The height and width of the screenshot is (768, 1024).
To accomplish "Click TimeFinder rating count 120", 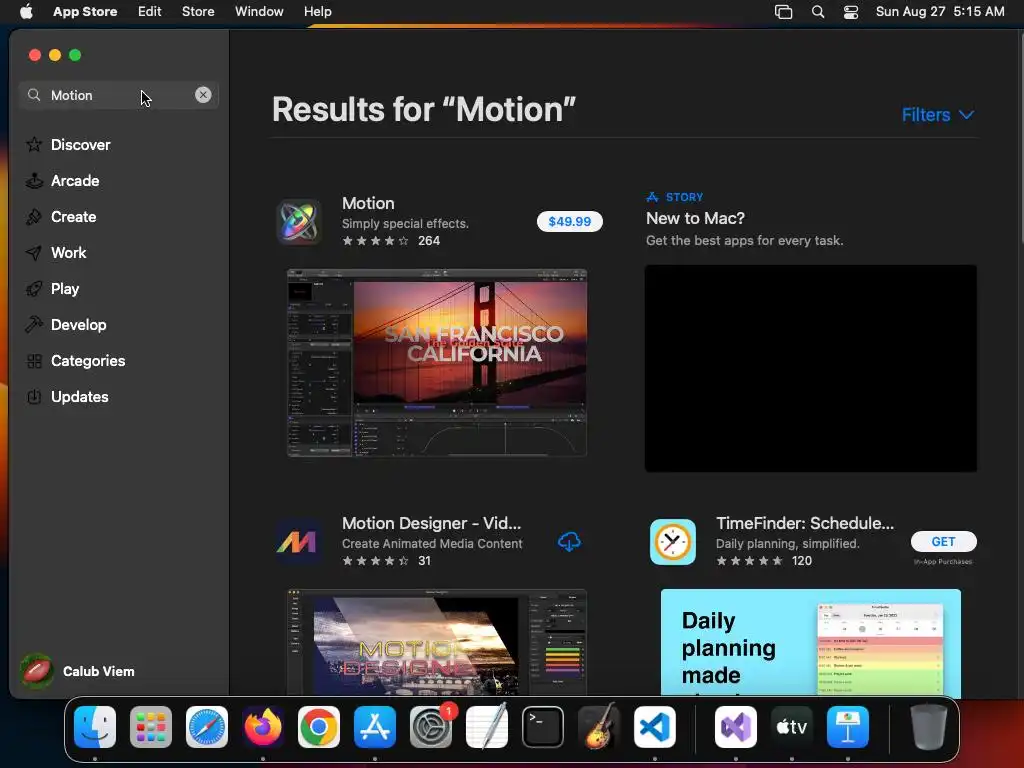I will pos(802,560).
